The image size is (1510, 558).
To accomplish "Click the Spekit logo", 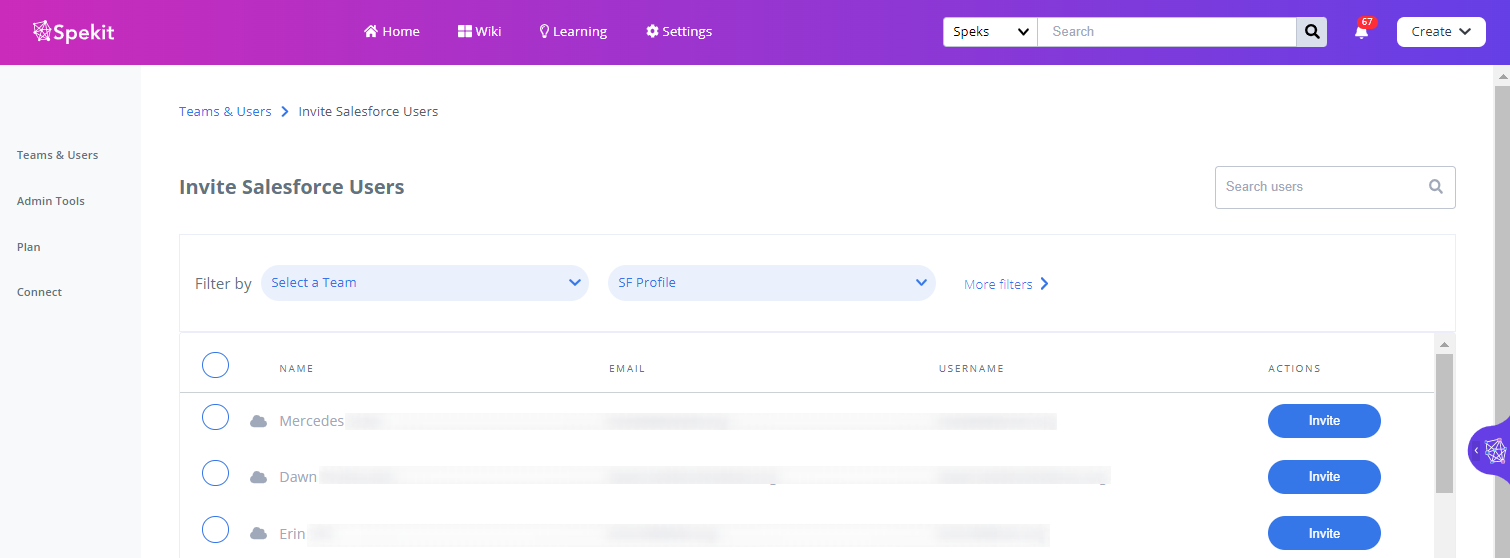I will [74, 32].
